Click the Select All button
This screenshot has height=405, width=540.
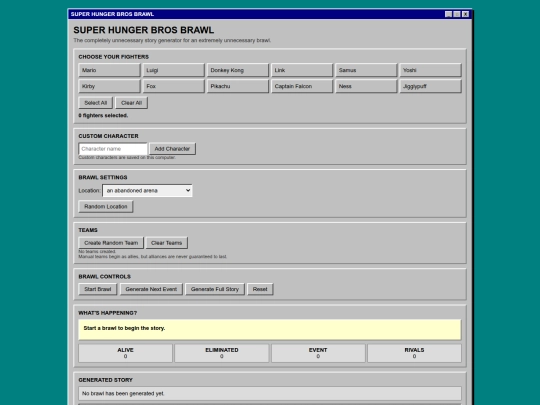[x=95, y=103]
